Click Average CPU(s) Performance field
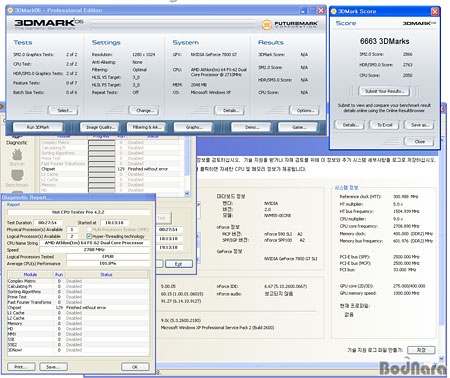 108,263
